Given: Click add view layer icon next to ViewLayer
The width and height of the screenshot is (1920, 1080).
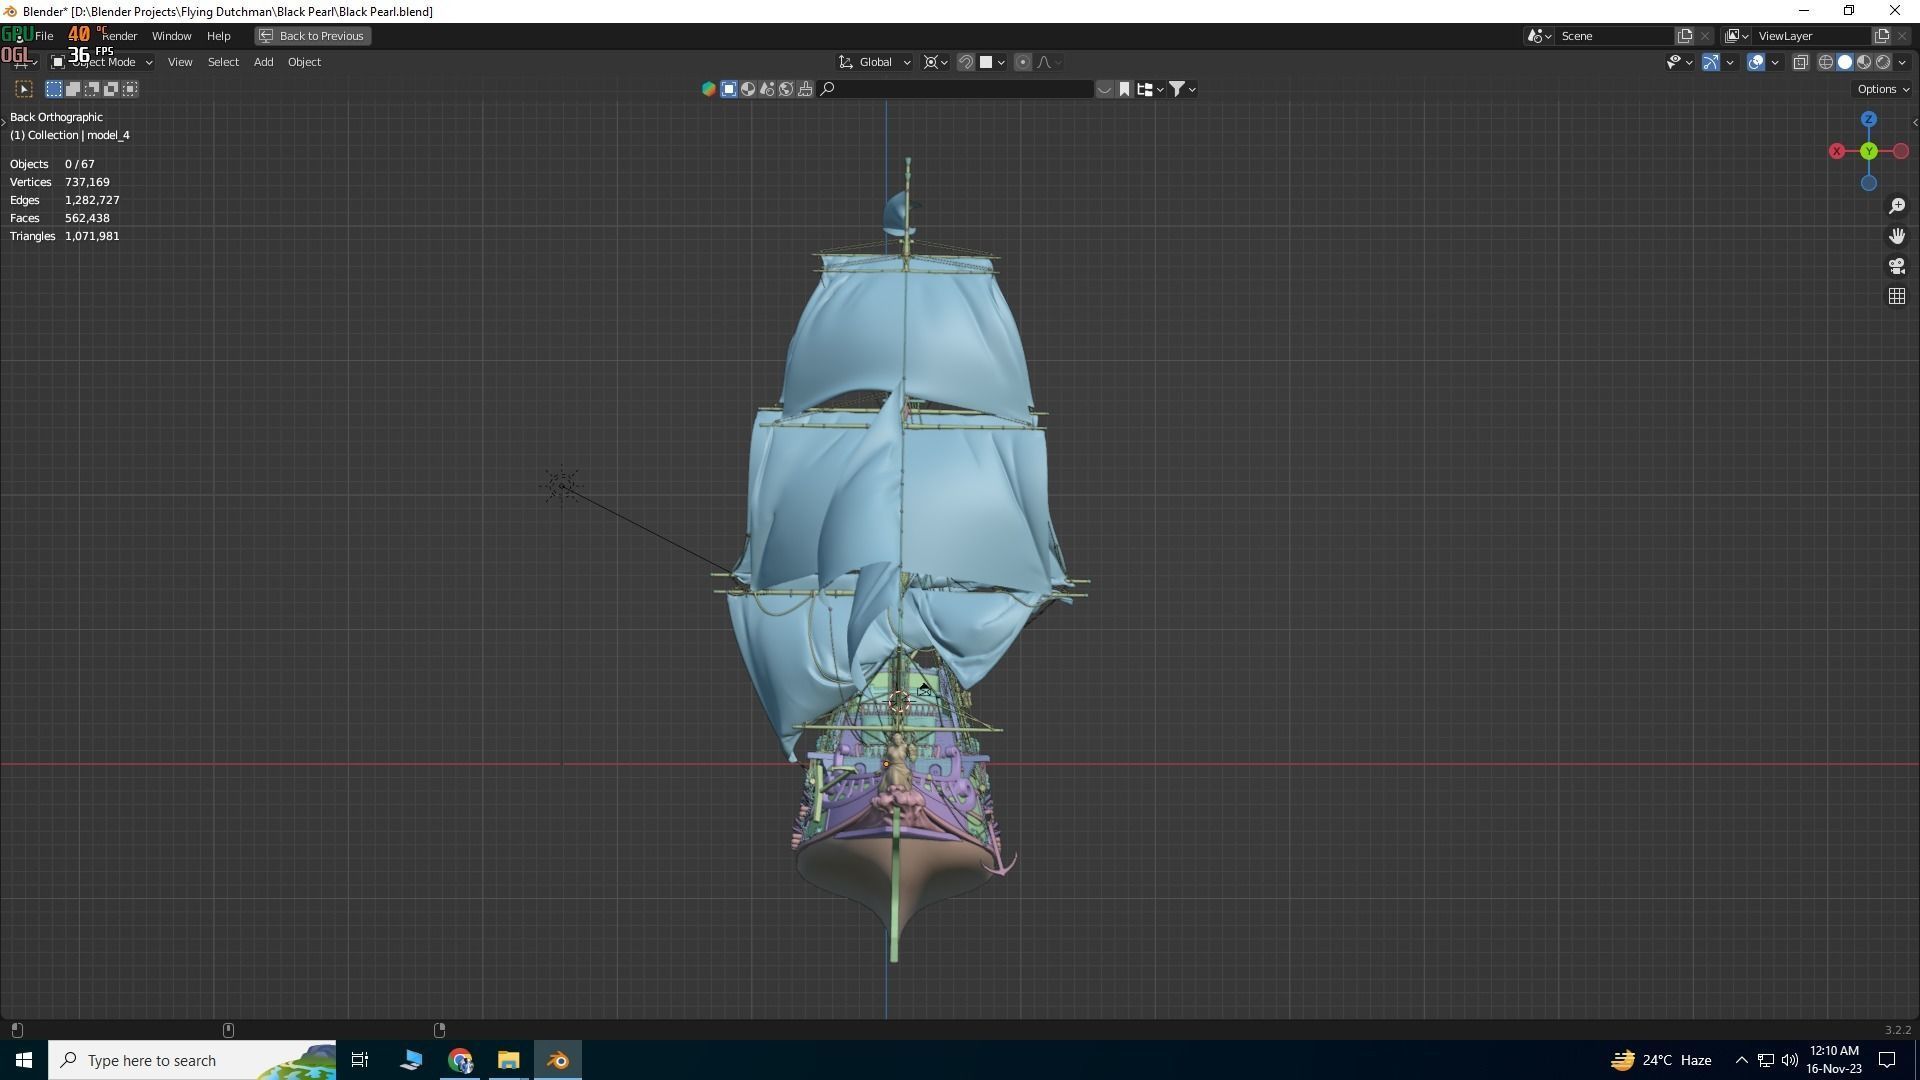Looking at the screenshot, I should click(x=1881, y=36).
